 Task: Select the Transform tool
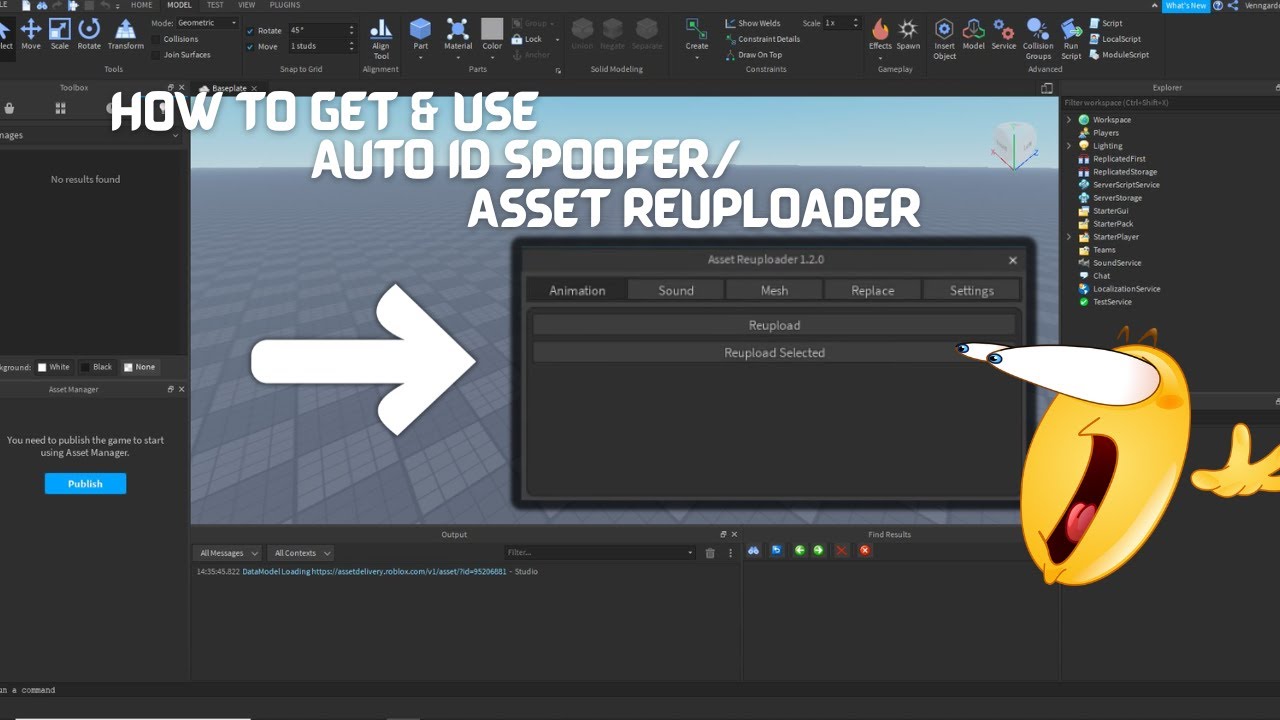click(125, 34)
